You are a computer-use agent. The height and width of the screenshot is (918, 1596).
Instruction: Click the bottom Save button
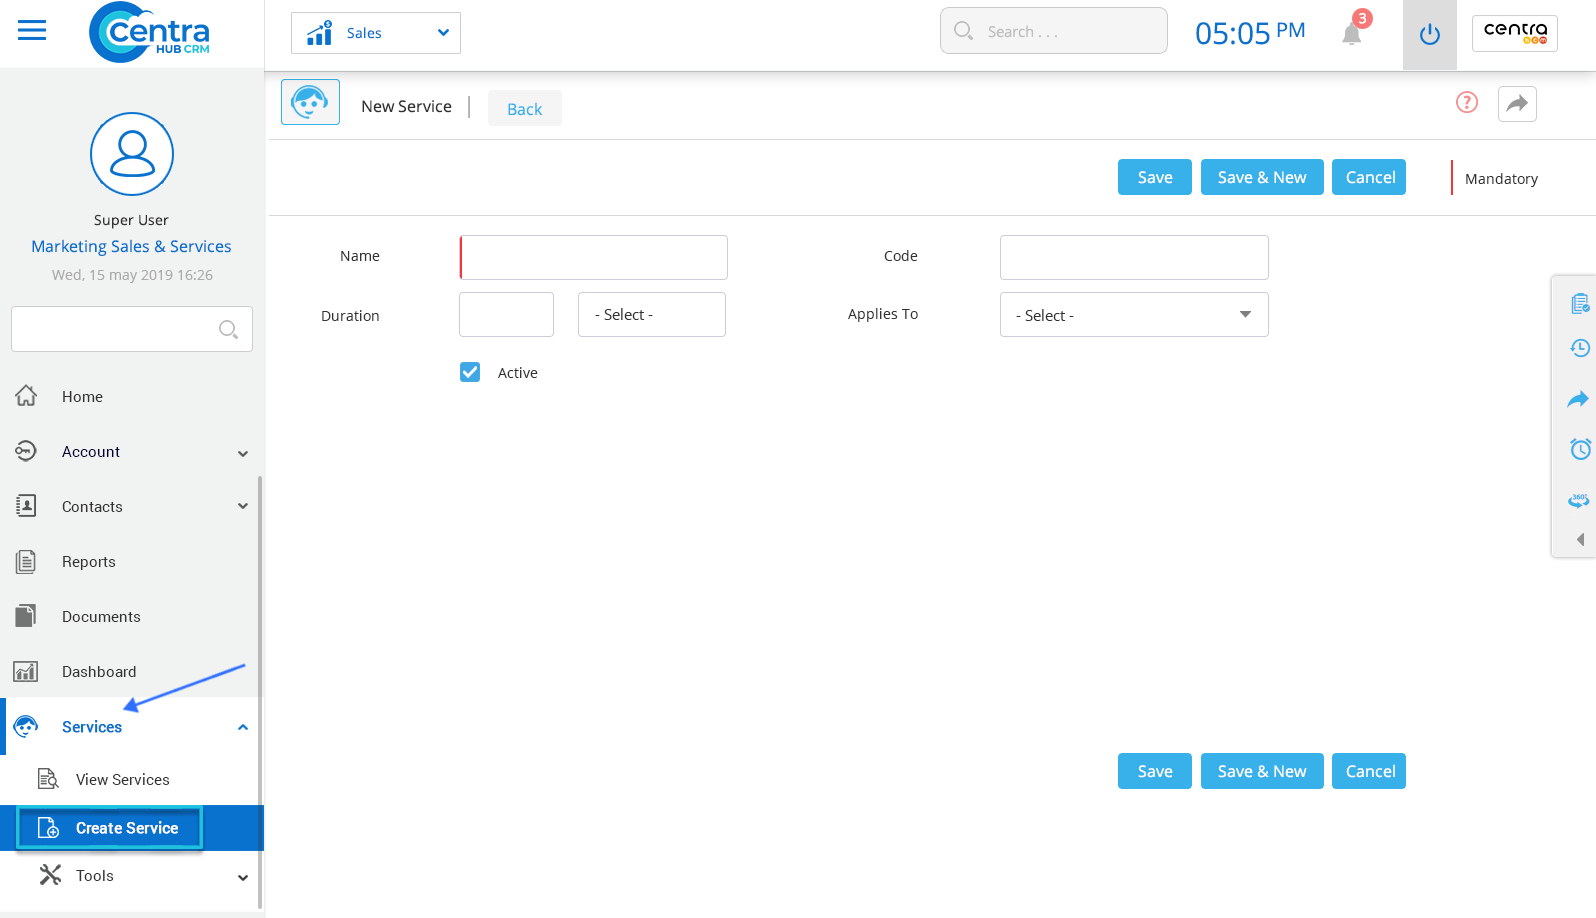(1155, 771)
